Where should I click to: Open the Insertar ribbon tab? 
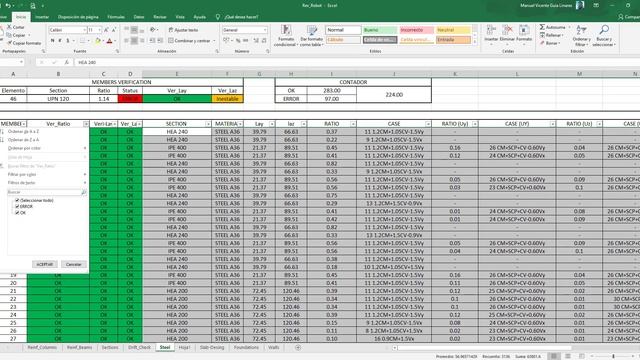(x=42, y=17)
